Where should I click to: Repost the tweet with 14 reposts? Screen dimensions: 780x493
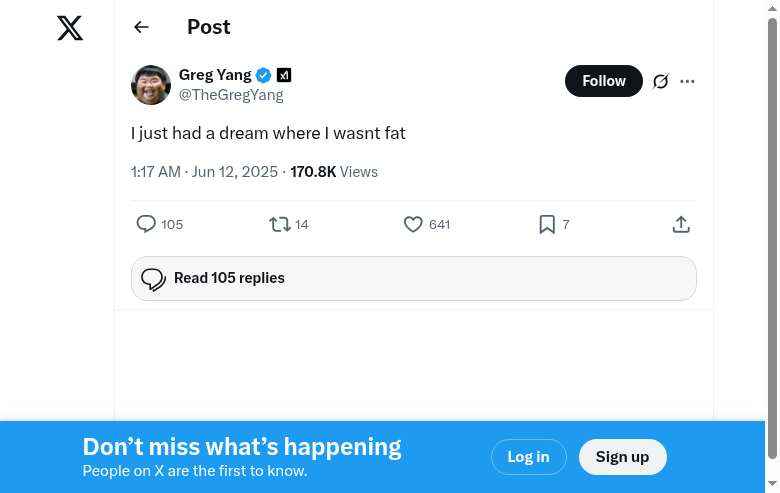coord(280,224)
